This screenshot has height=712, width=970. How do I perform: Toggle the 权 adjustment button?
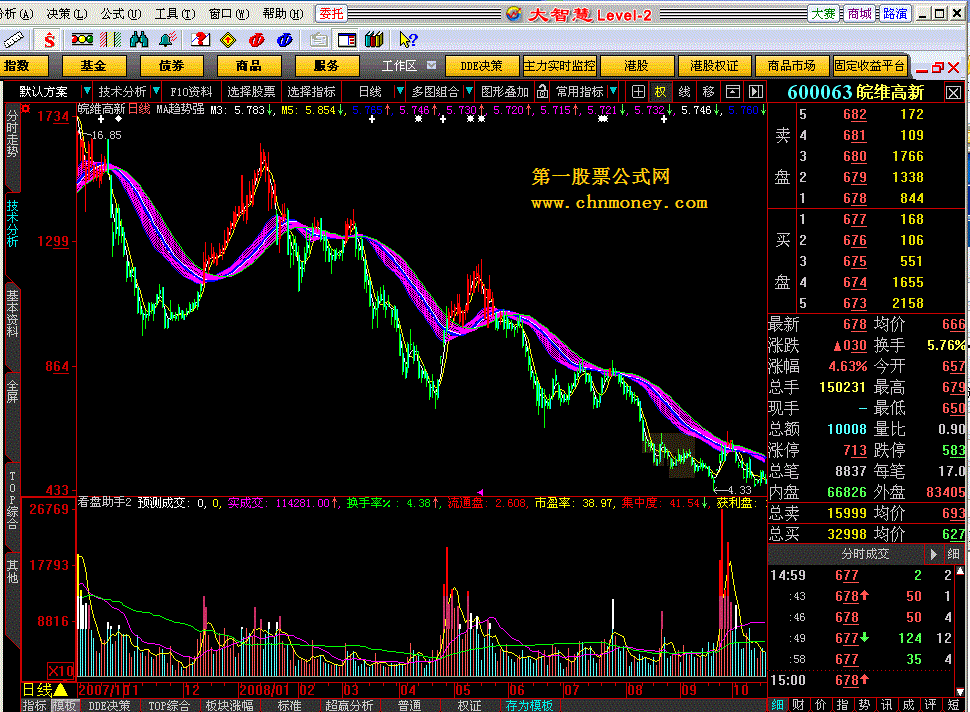click(660, 92)
